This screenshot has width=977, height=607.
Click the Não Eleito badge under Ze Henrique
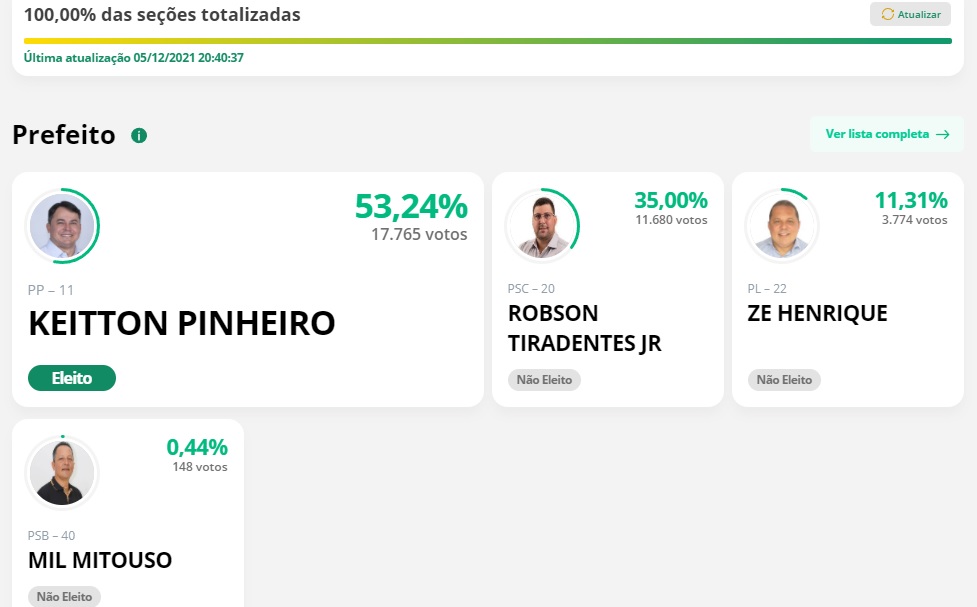783,380
